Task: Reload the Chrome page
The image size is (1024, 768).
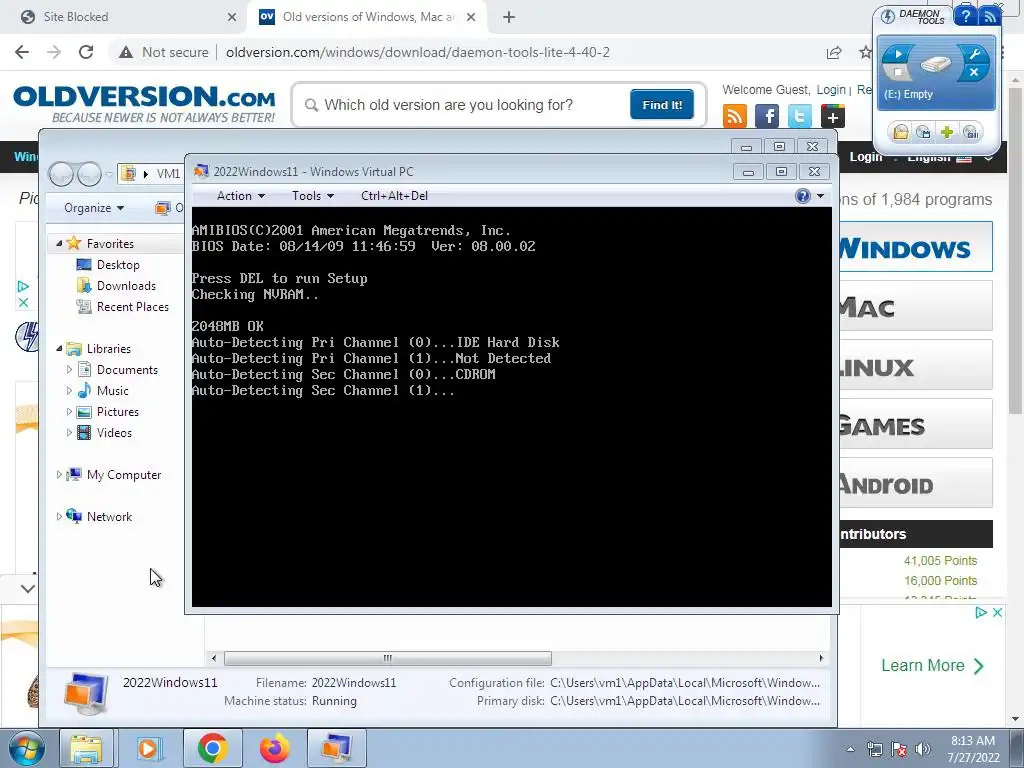Action: [x=86, y=52]
